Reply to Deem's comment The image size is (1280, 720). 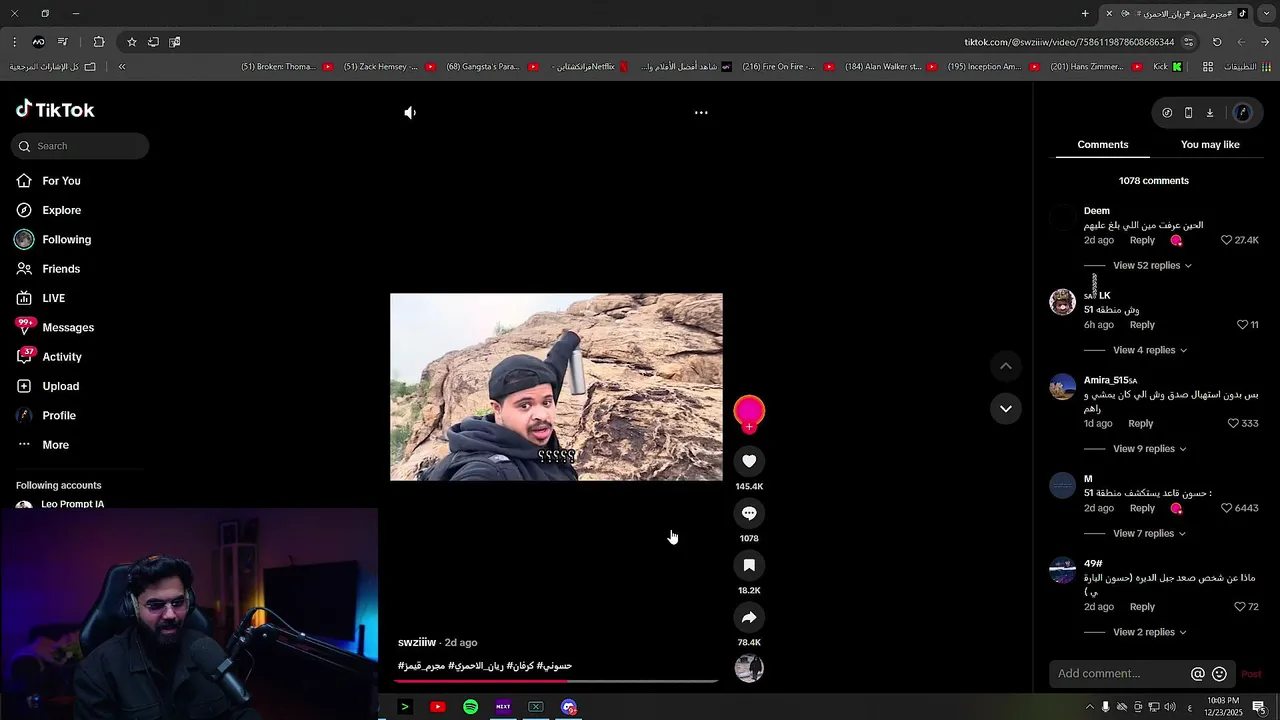click(x=1142, y=240)
